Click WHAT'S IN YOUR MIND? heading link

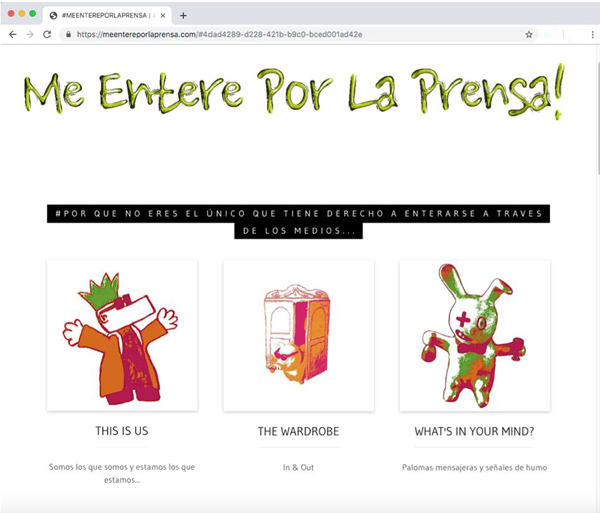coord(474,431)
